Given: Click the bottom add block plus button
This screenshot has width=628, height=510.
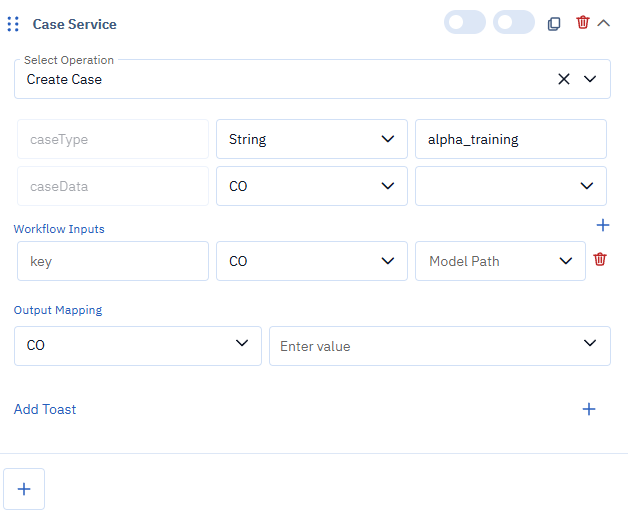Looking at the screenshot, I should pyautogui.click(x=25, y=489).
